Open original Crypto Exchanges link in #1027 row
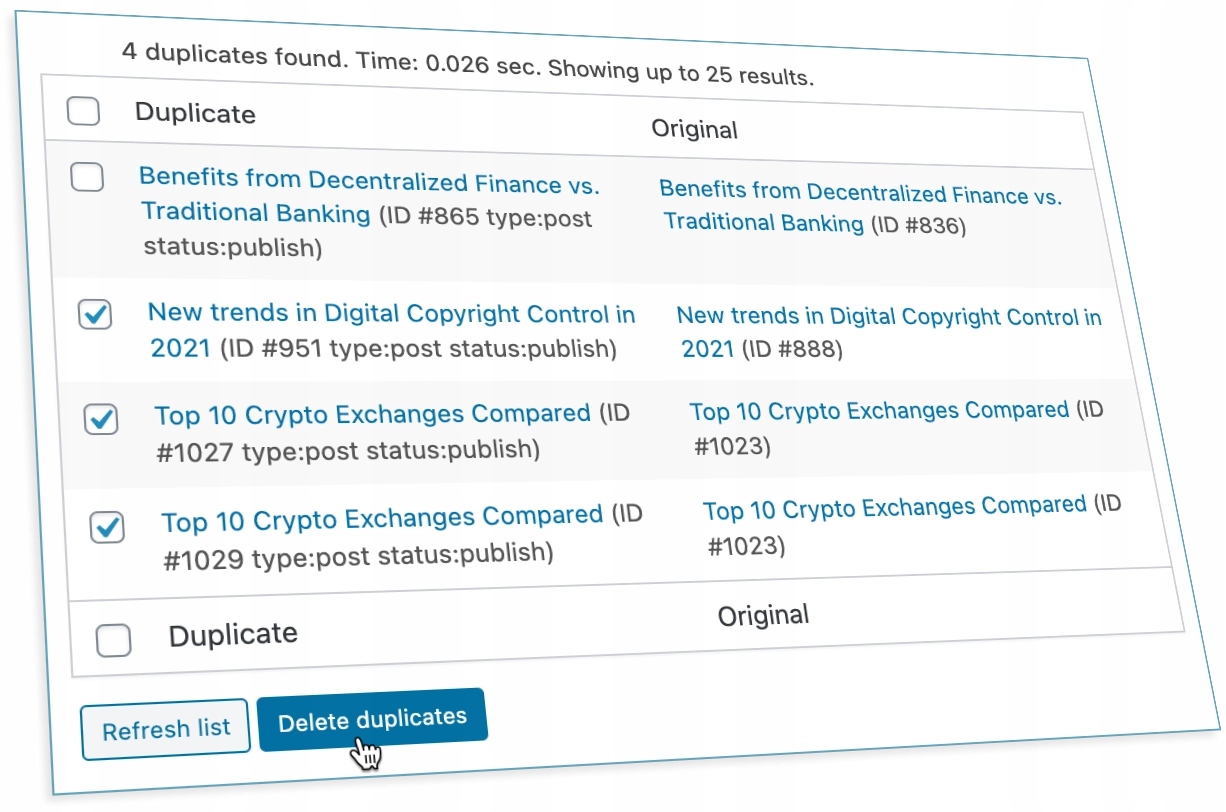Viewport: 1226px width, 812px height. tap(879, 411)
